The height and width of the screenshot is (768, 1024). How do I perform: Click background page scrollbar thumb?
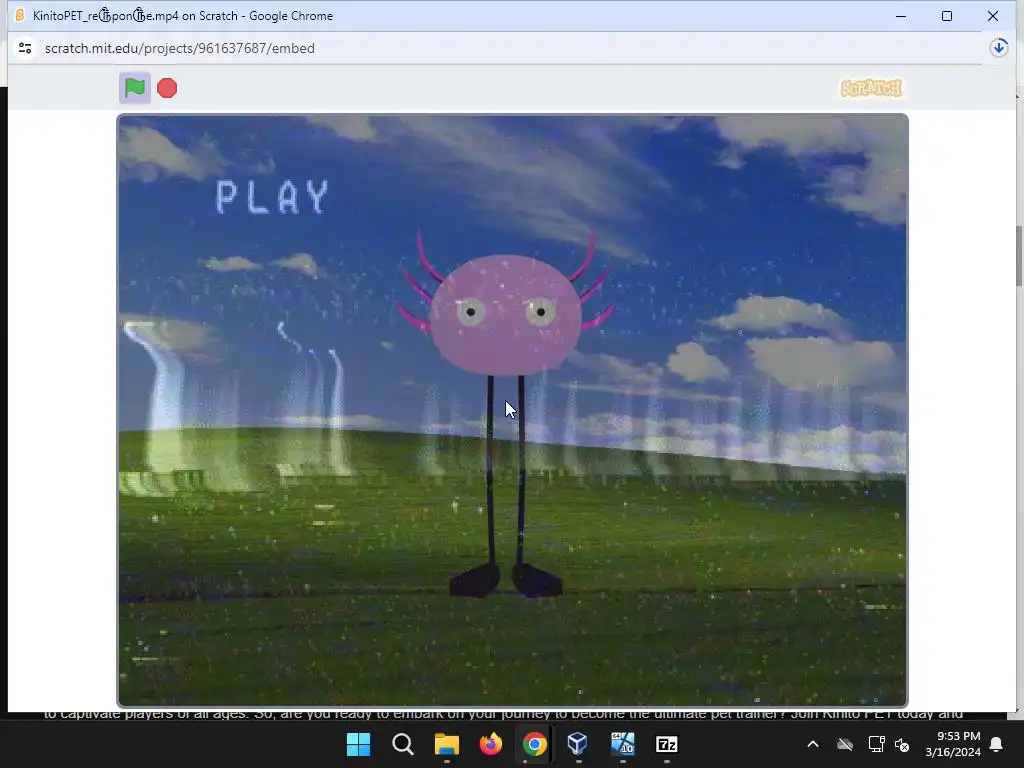pos(1019,255)
